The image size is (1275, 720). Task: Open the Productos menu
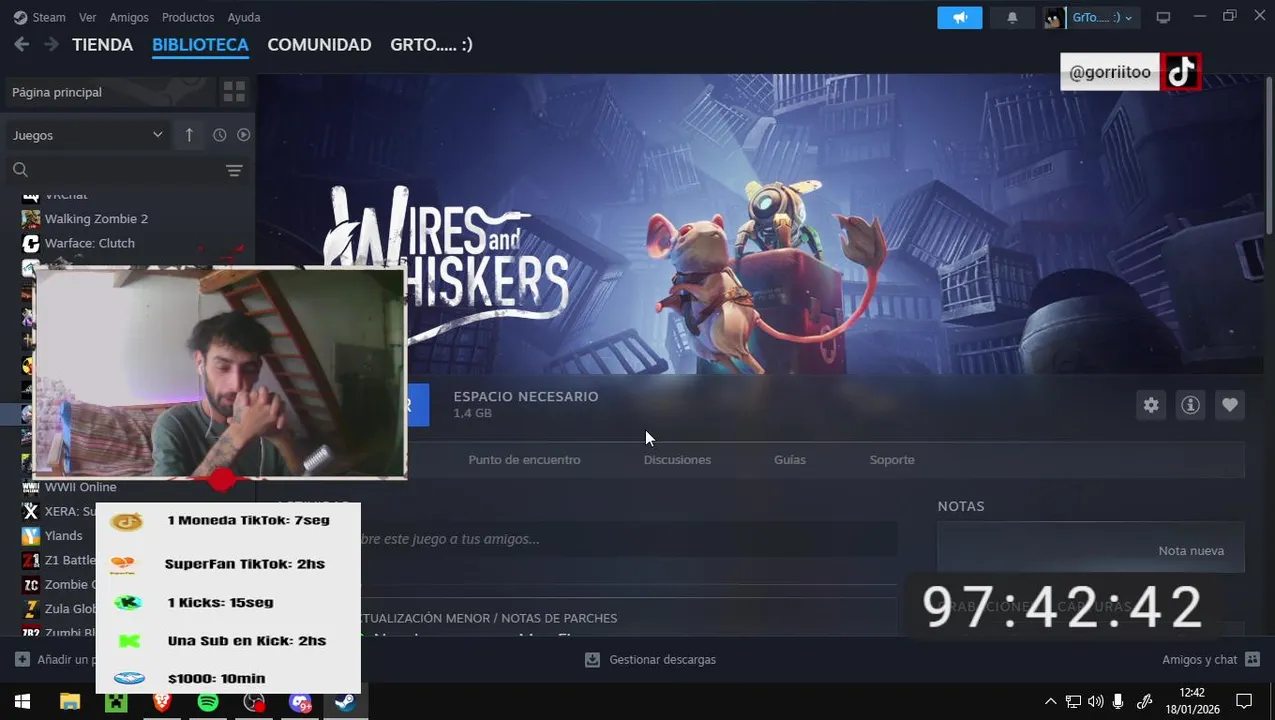pyautogui.click(x=188, y=17)
